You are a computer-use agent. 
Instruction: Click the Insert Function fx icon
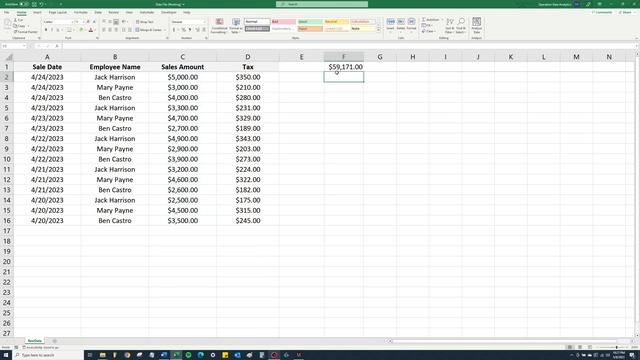click(57, 46)
